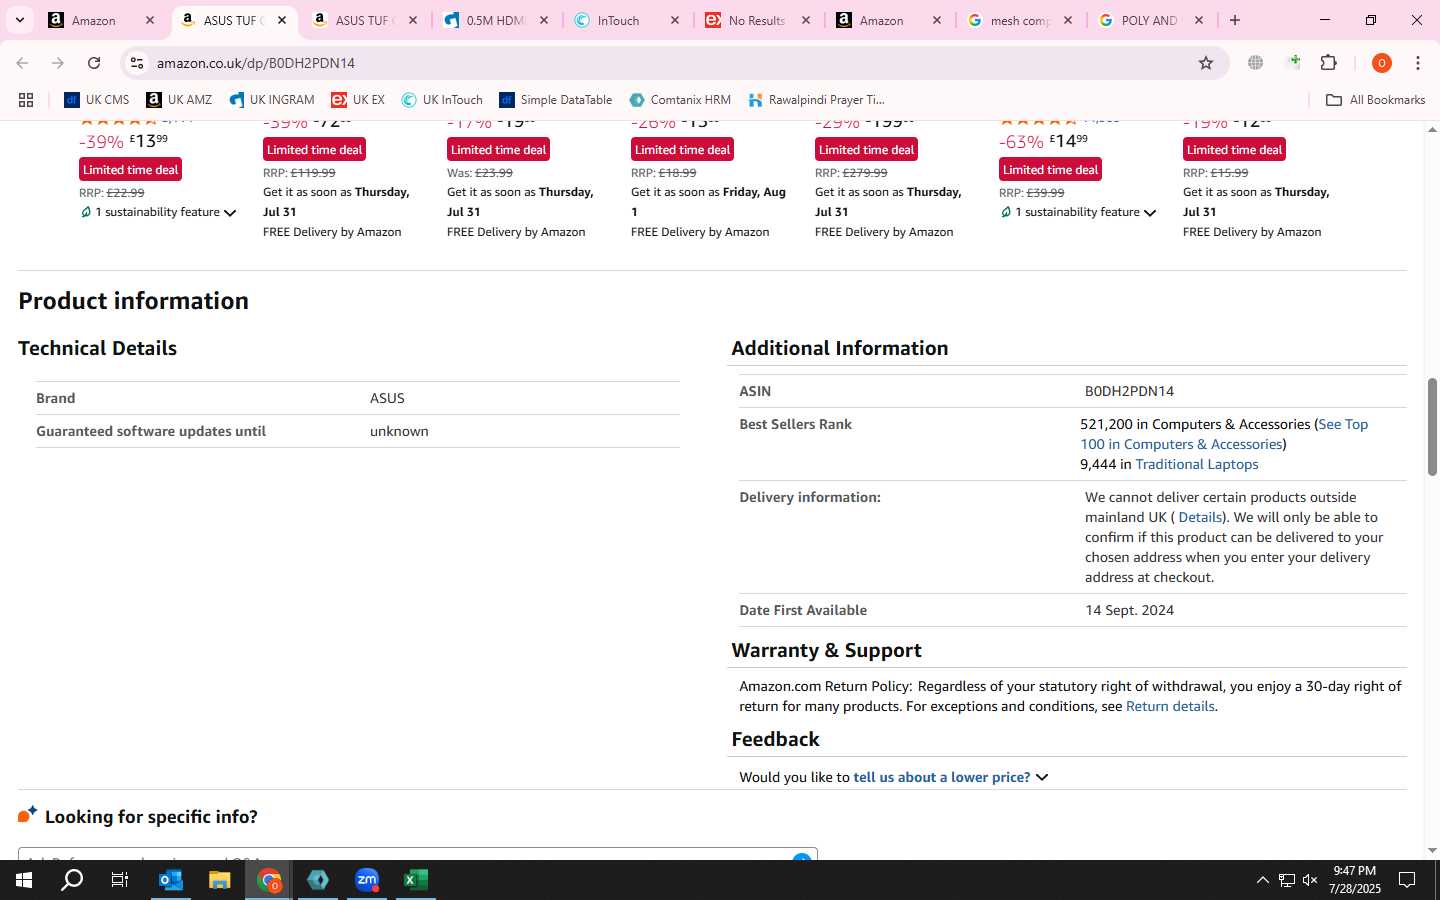This screenshot has width=1440, height=900.
Task: Open Task View on the taskbar
Action: [x=120, y=880]
